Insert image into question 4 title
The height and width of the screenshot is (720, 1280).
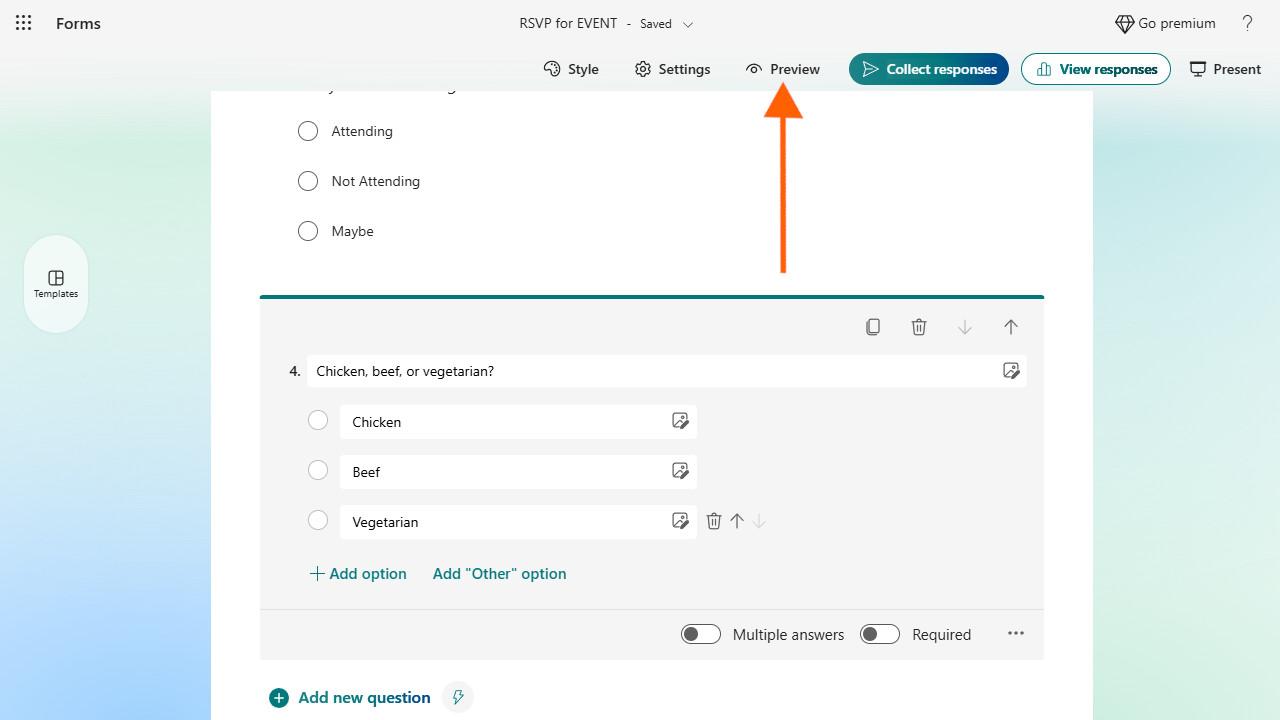point(1011,371)
